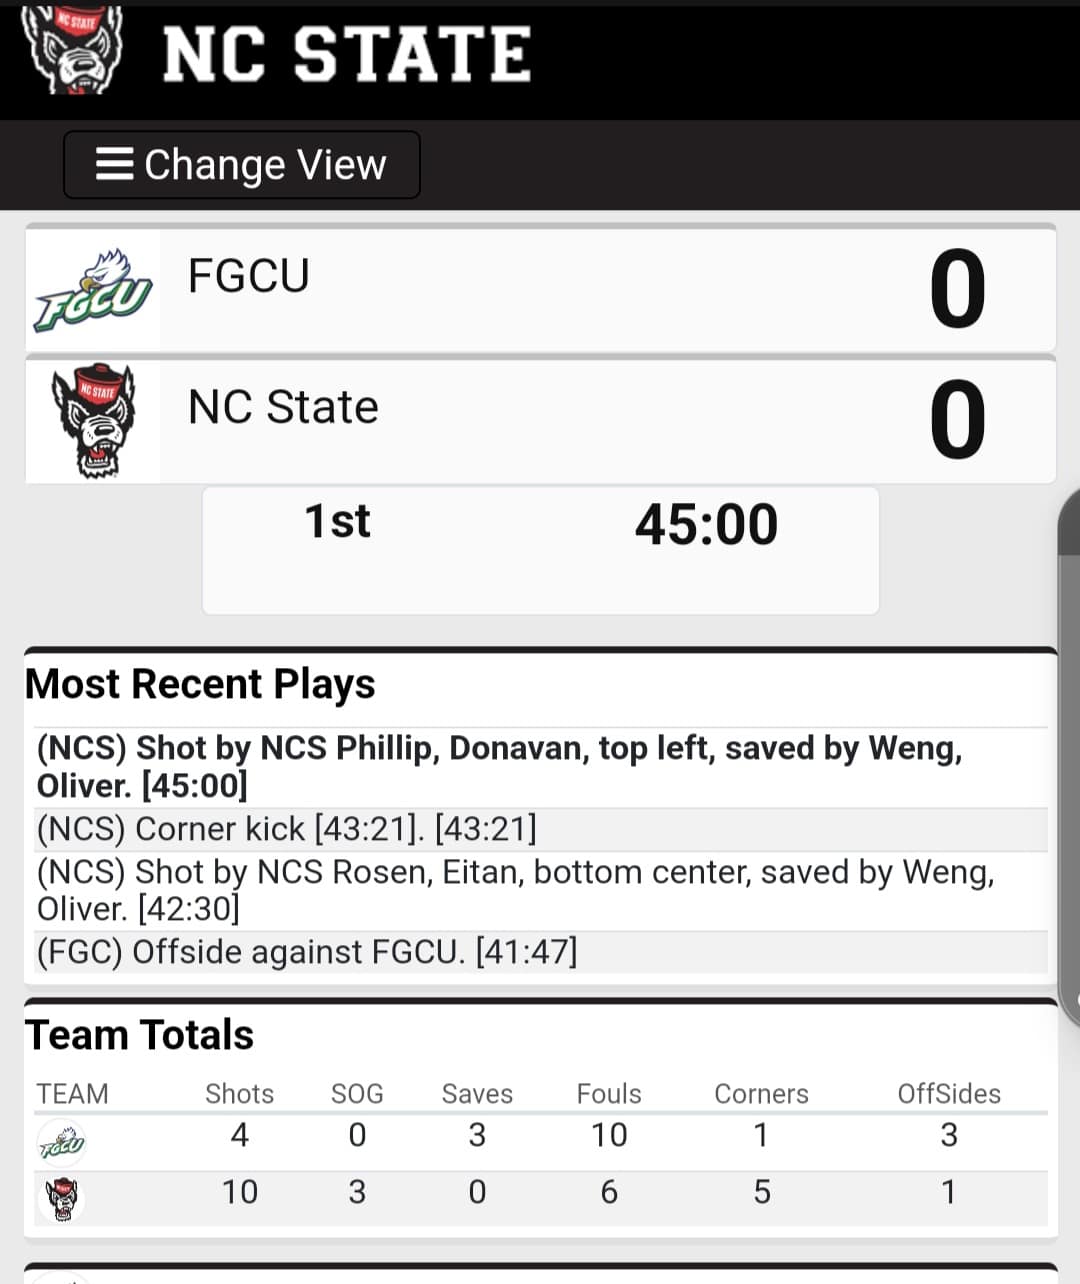The height and width of the screenshot is (1284, 1080).
Task: Click the 1st period indicator
Action: coord(337,522)
